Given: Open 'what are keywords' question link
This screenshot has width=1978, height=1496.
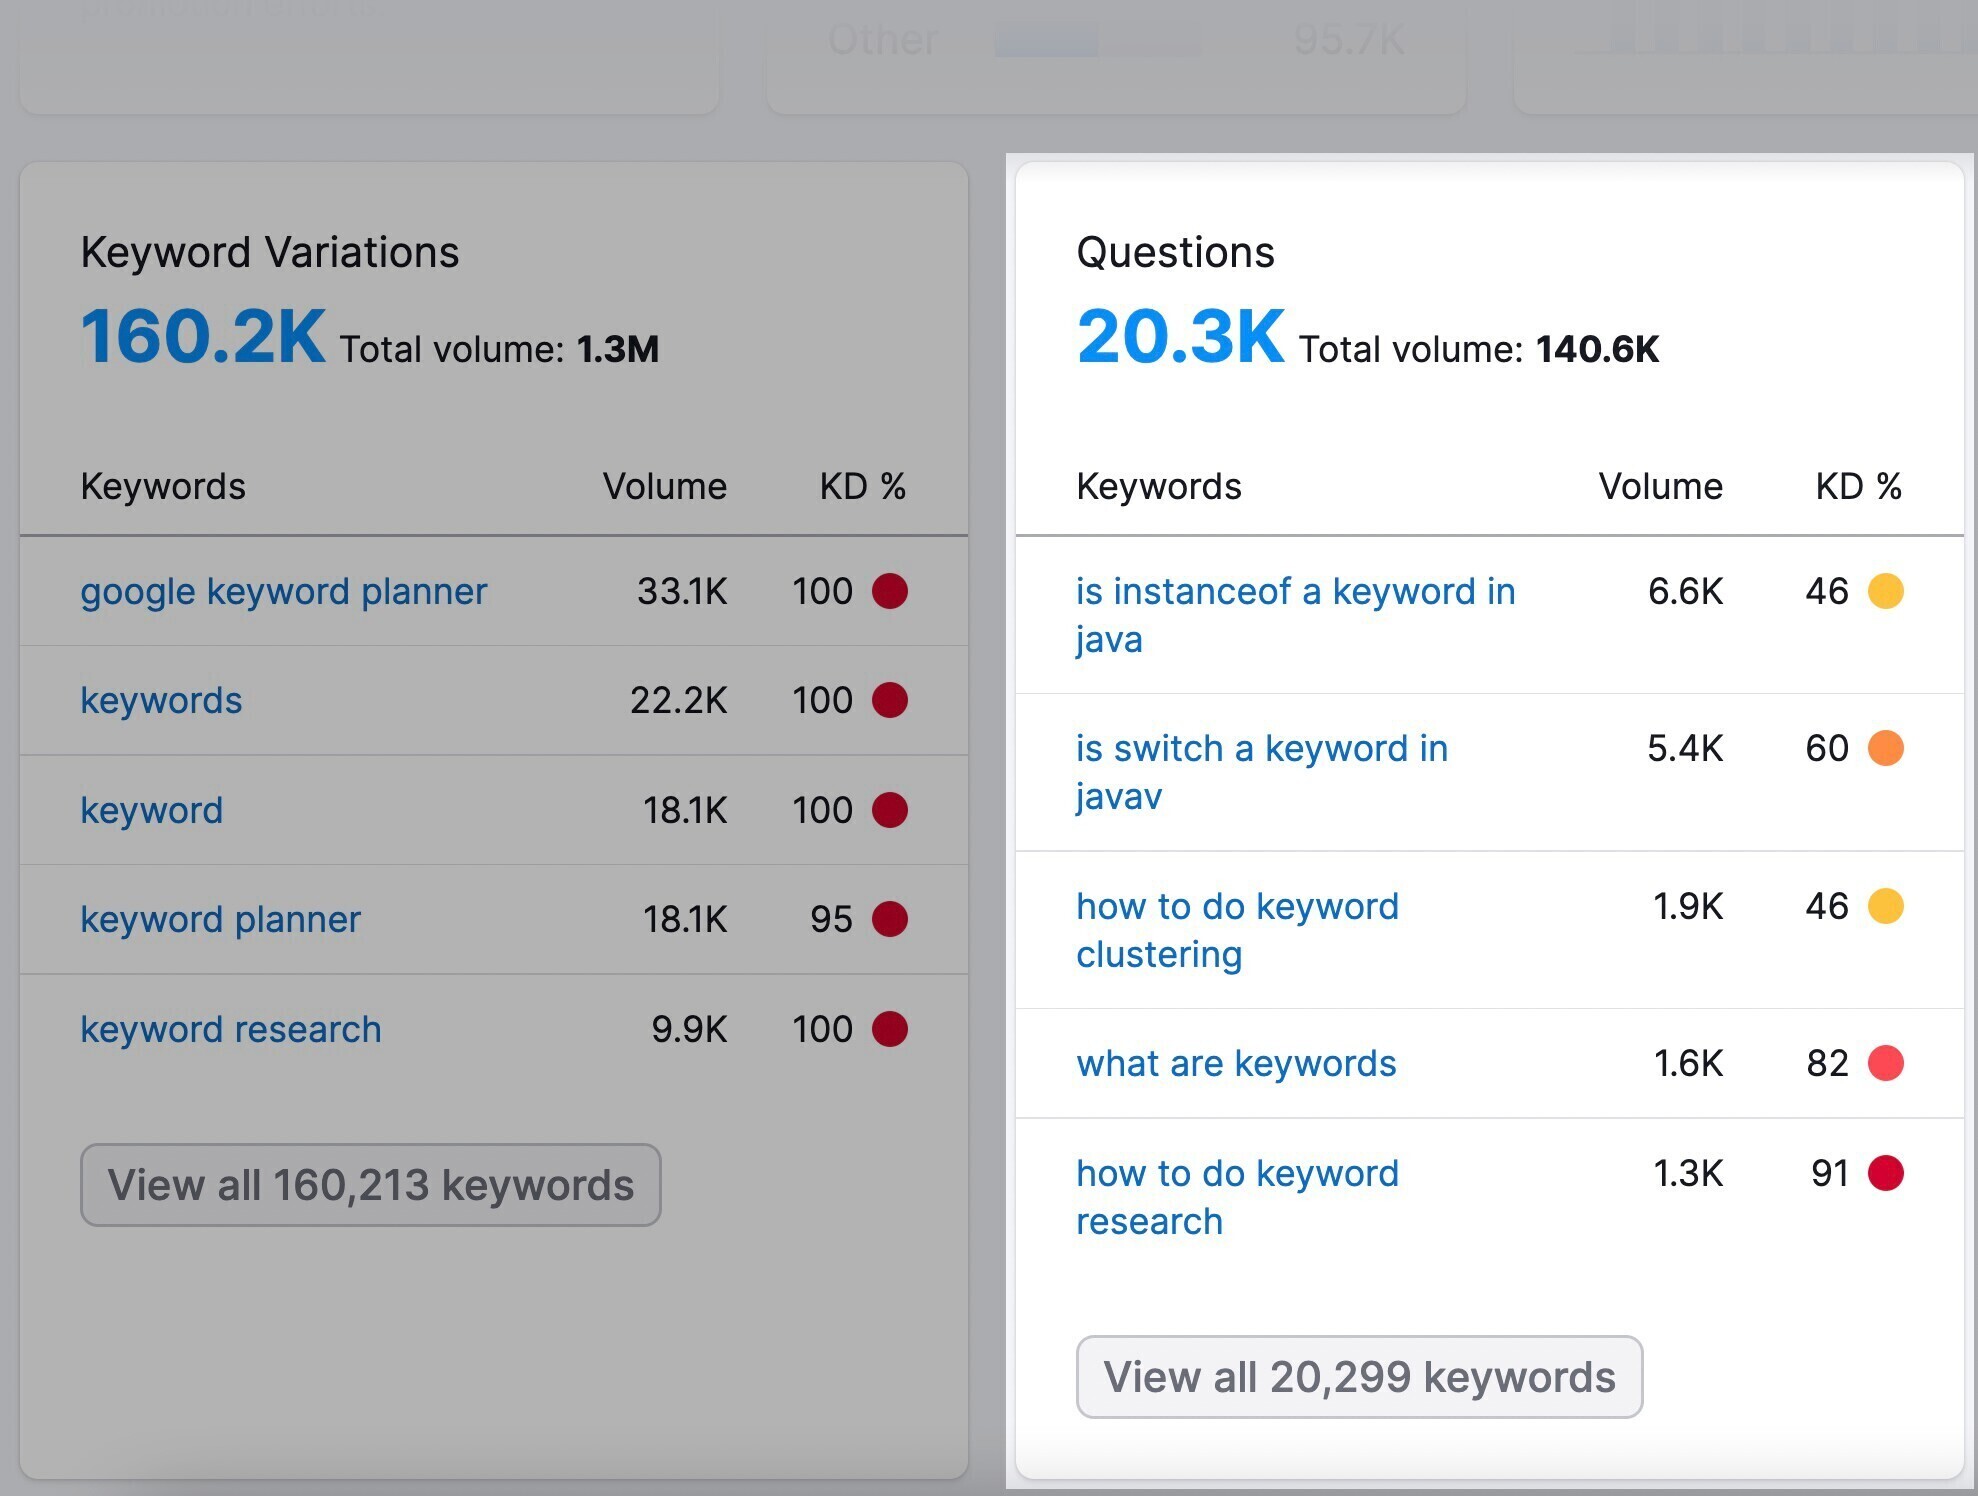Looking at the screenshot, I should (1236, 1063).
